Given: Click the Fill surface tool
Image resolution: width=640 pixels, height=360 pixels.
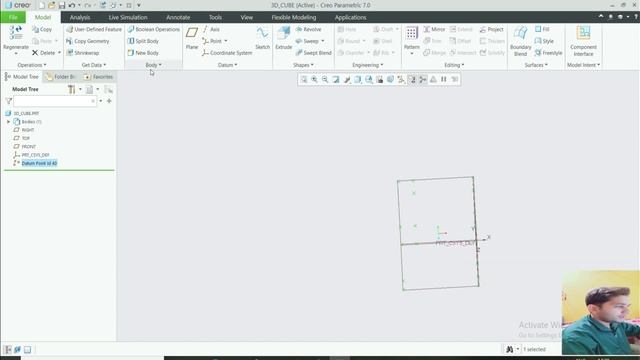Looking at the screenshot, I should [542, 29].
